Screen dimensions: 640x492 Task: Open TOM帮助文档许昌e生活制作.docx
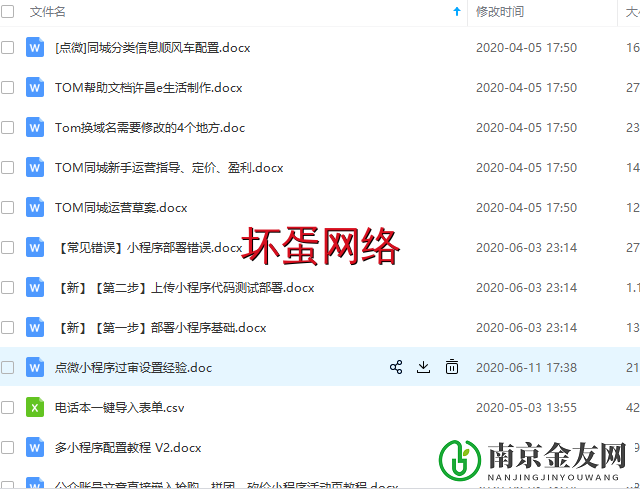pyautogui.click(x=148, y=87)
